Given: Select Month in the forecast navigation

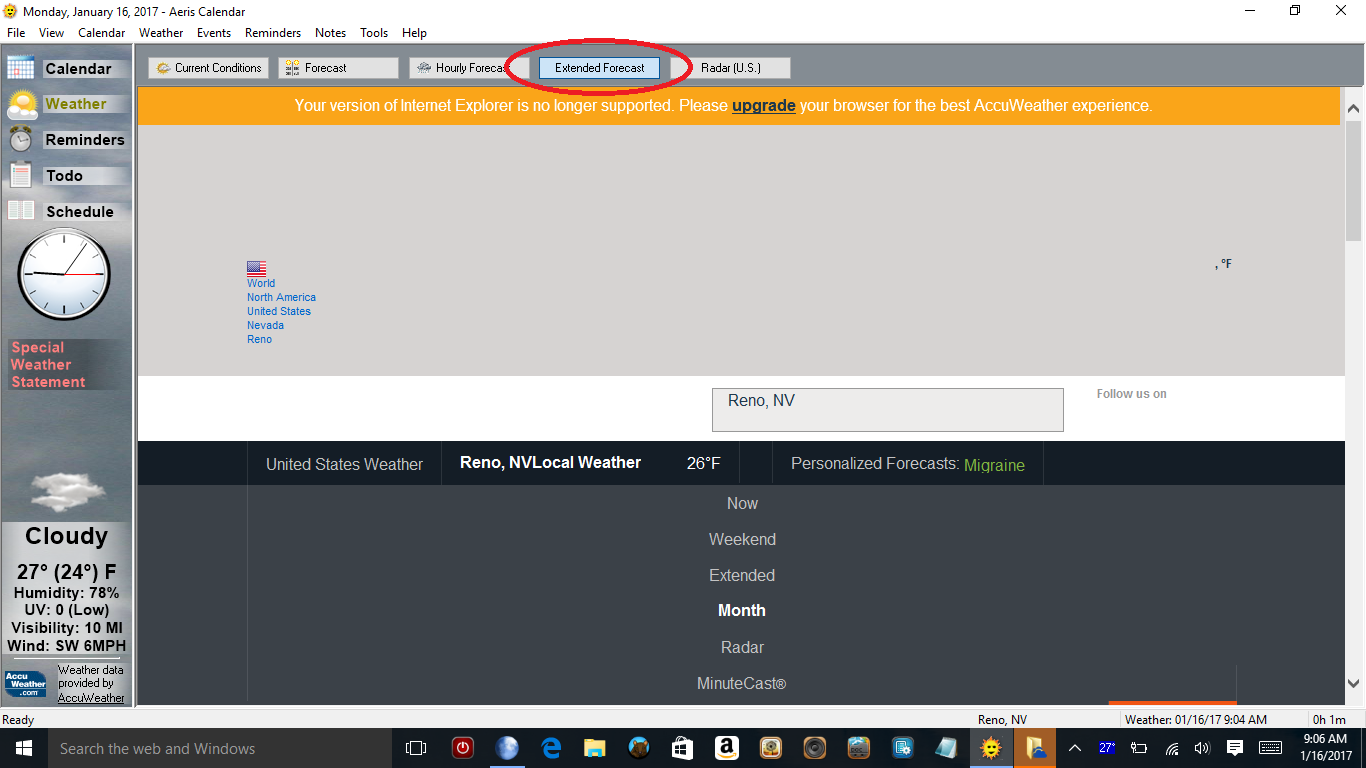Looking at the screenshot, I should coord(742,611).
